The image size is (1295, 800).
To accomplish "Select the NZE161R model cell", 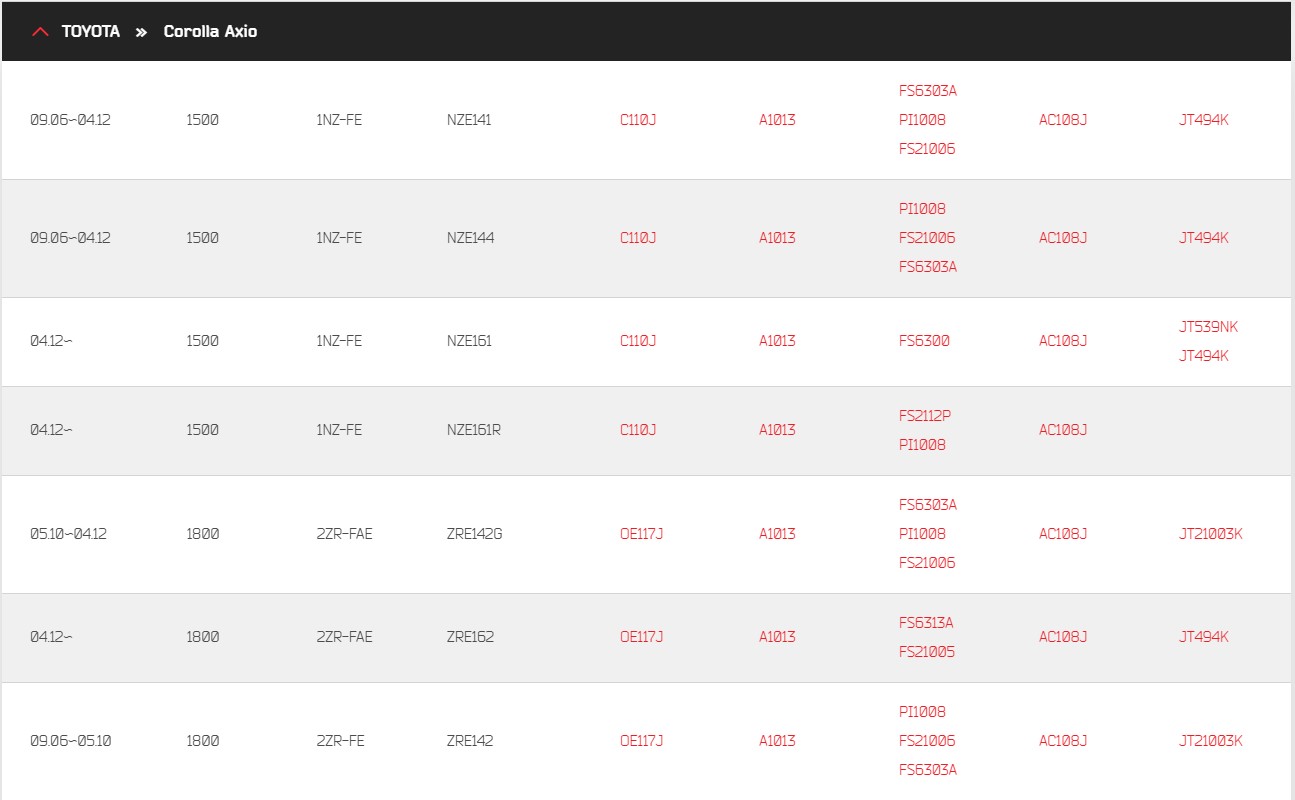I will click(474, 430).
